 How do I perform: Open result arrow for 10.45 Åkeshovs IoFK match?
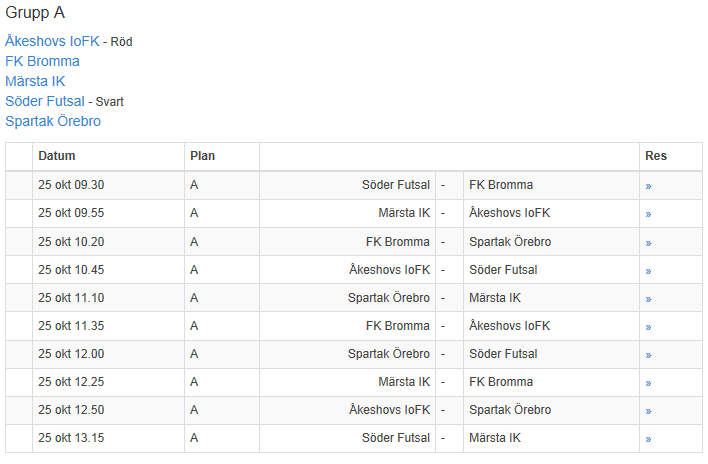click(x=648, y=270)
